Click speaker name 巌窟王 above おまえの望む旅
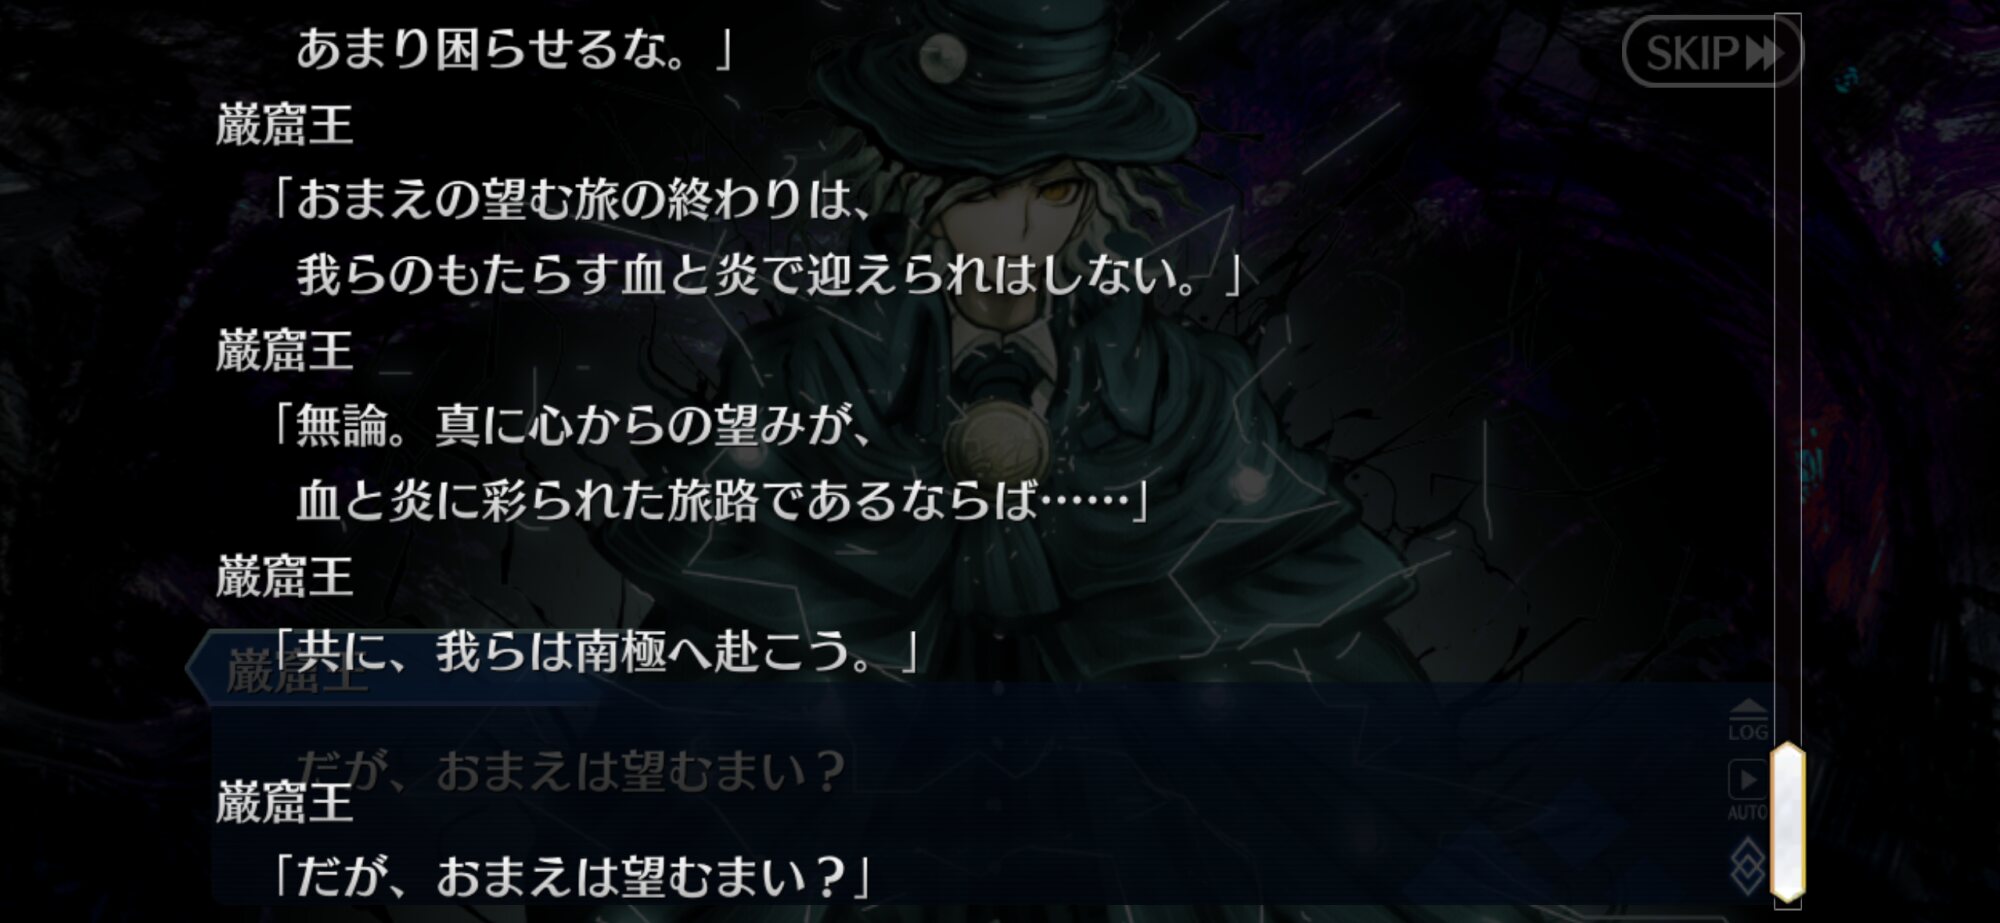The width and height of the screenshot is (2000, 923). (285, 126)
